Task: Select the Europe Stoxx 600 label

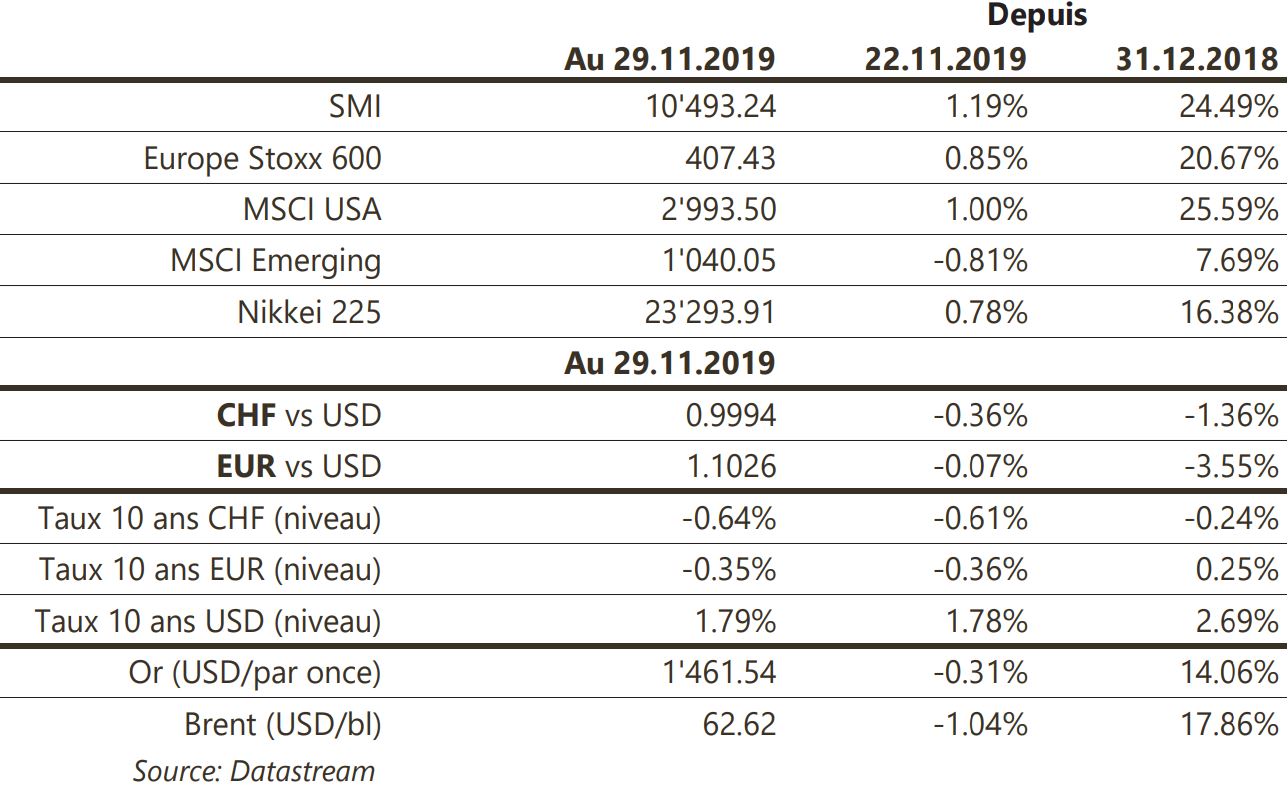Action: 262,158
